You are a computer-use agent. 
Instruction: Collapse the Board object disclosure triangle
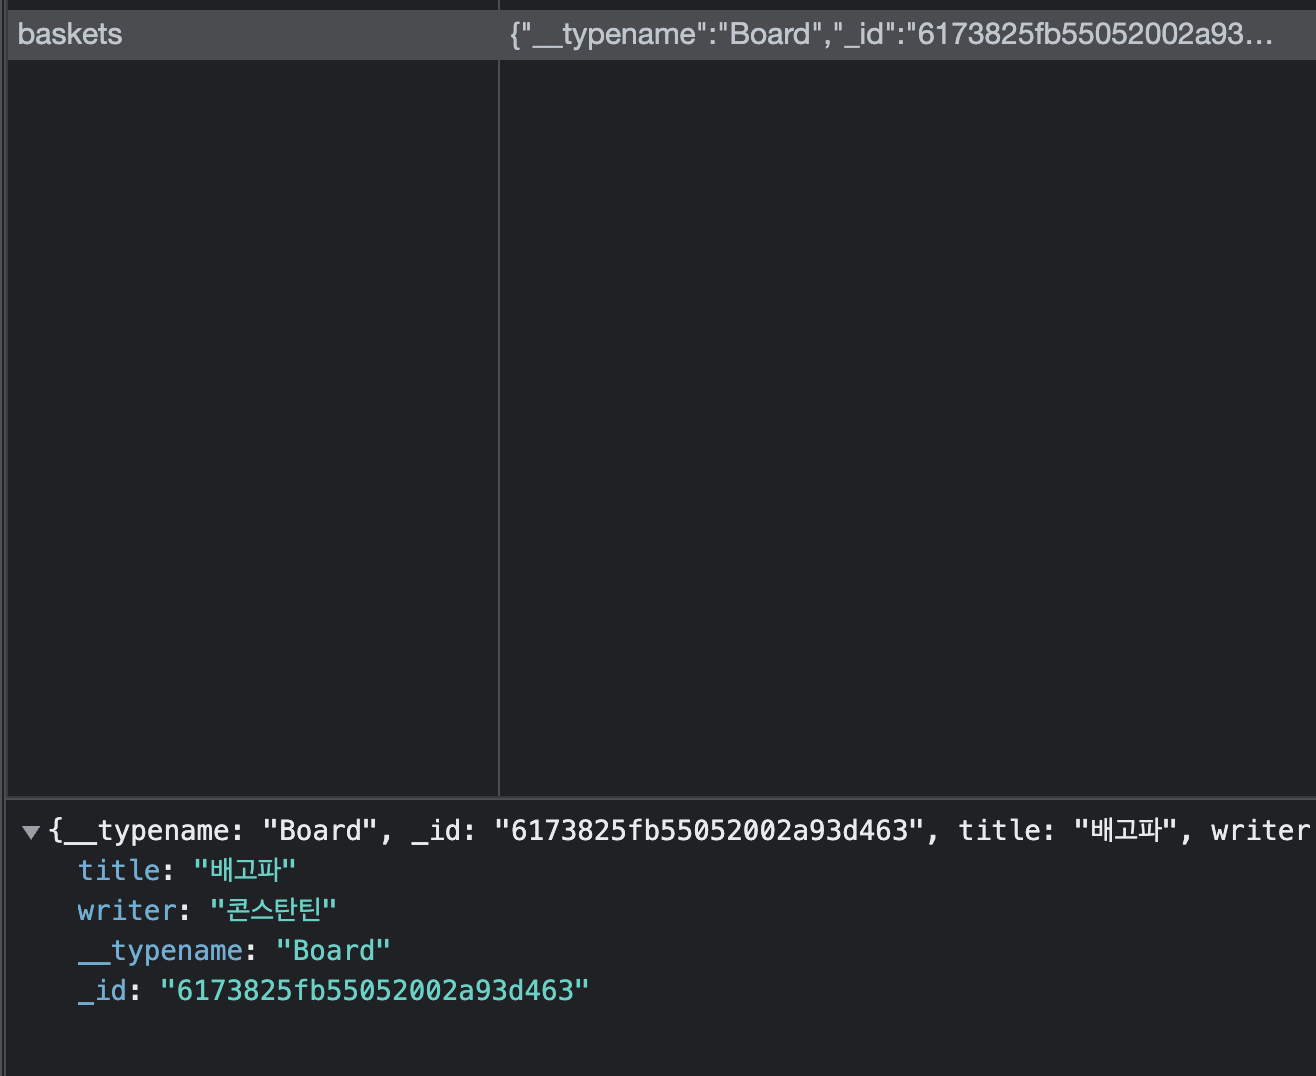(x=31, y=832)
